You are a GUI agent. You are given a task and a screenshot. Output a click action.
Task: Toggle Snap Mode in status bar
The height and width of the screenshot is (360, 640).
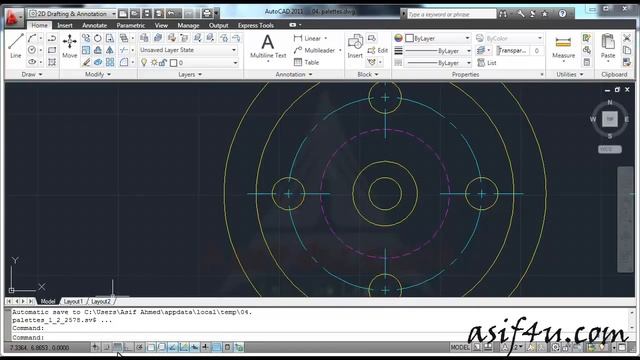107,347
